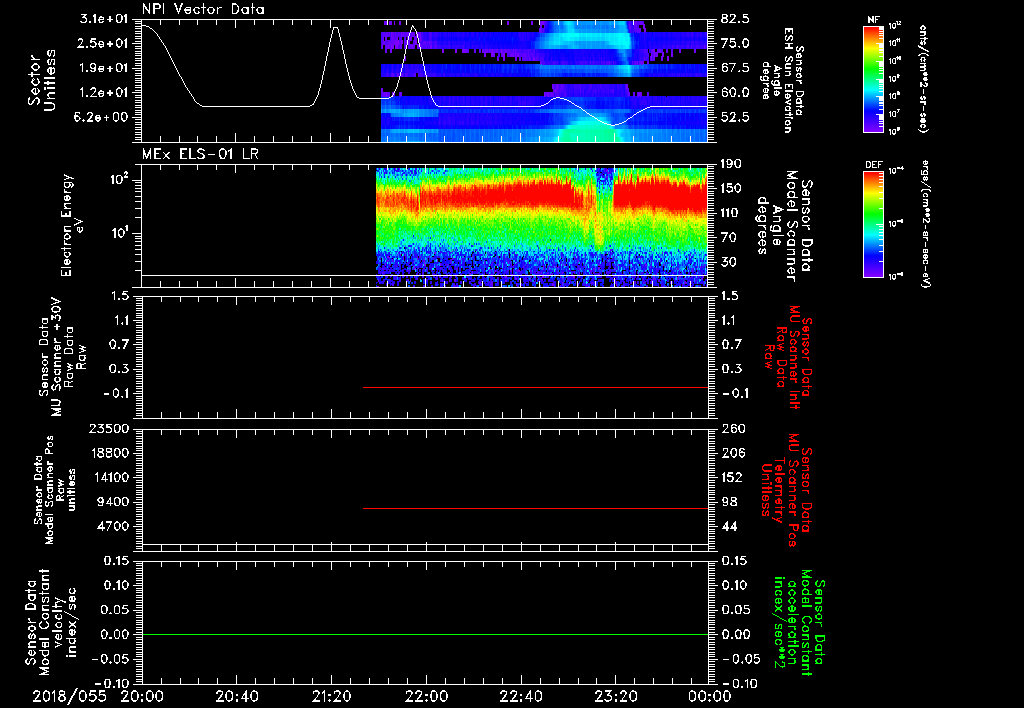1024x708 pixels.
Task: Click the 21:20 time axis label
Action: pyautogui.click(x=331, y=696)
